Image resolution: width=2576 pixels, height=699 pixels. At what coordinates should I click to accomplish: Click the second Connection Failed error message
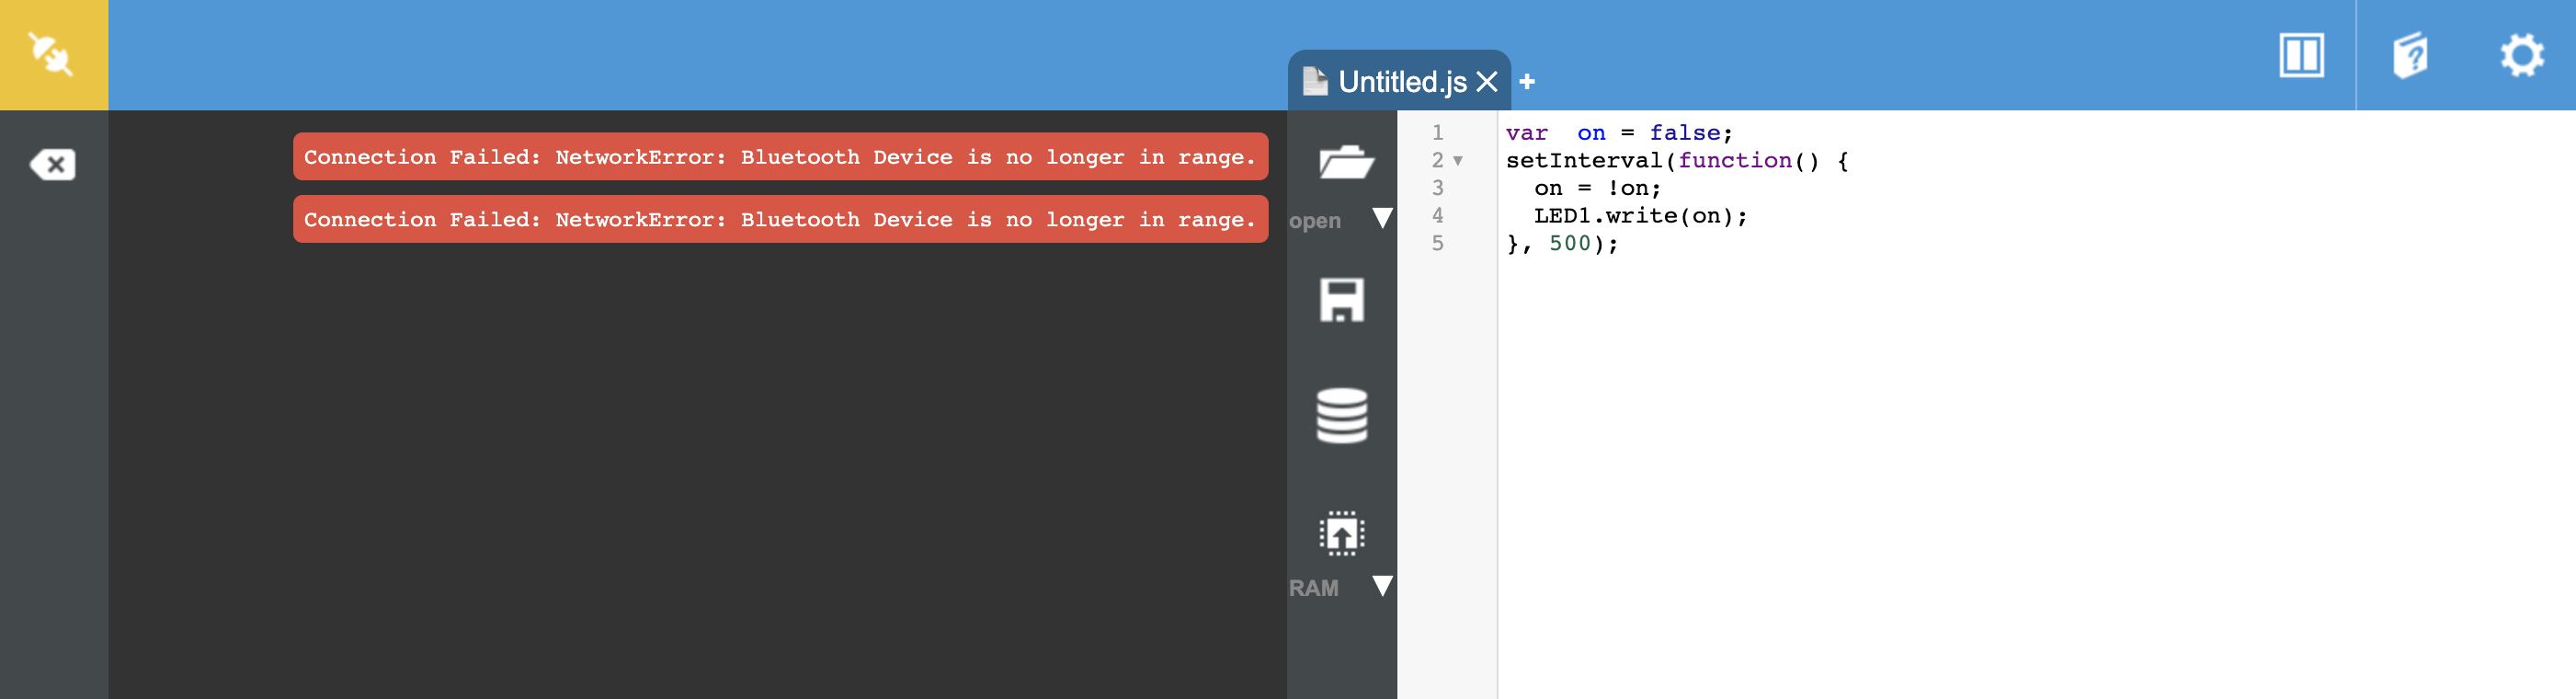[x=780, y=219]
